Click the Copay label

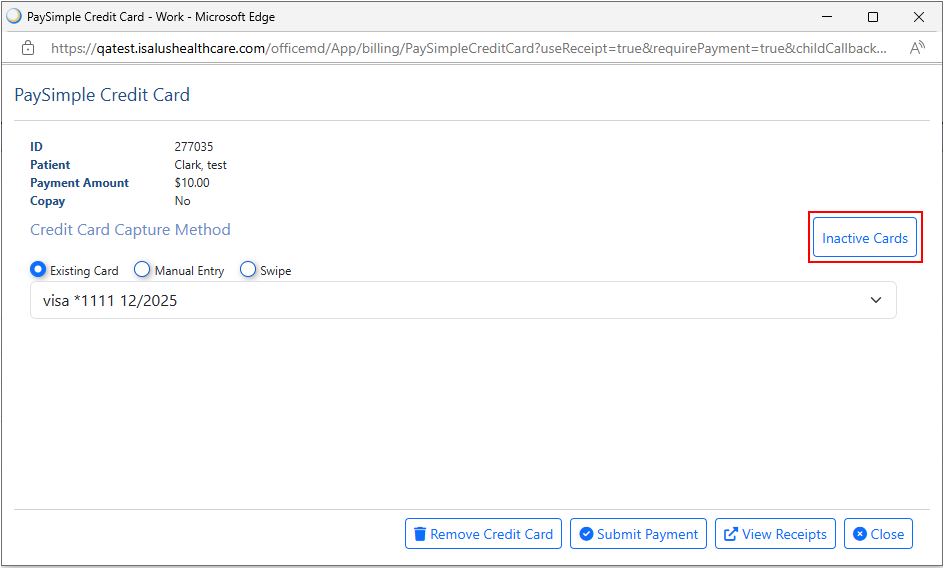click(x=48, y=201)
